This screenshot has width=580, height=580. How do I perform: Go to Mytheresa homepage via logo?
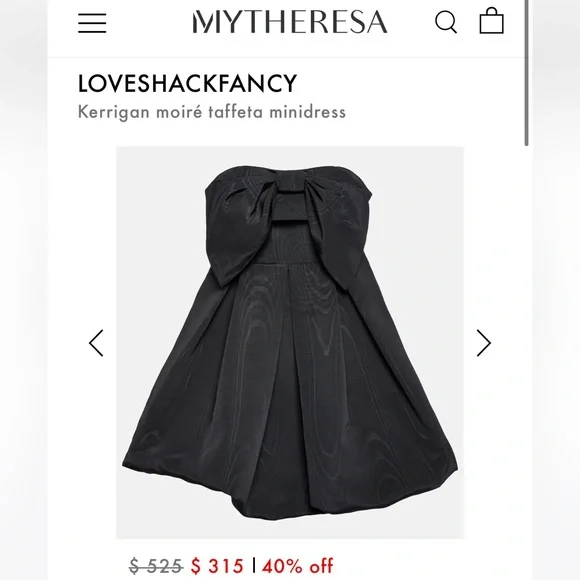290,22
